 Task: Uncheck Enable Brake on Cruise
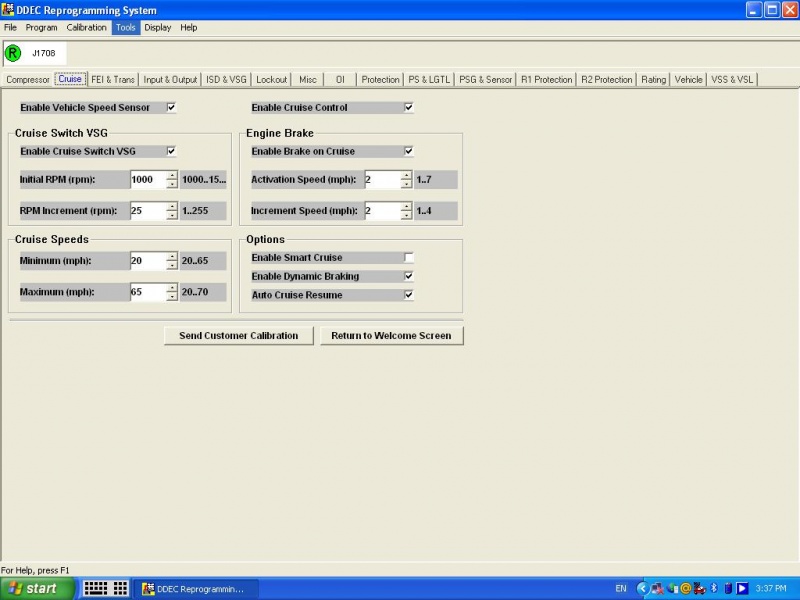408,151
